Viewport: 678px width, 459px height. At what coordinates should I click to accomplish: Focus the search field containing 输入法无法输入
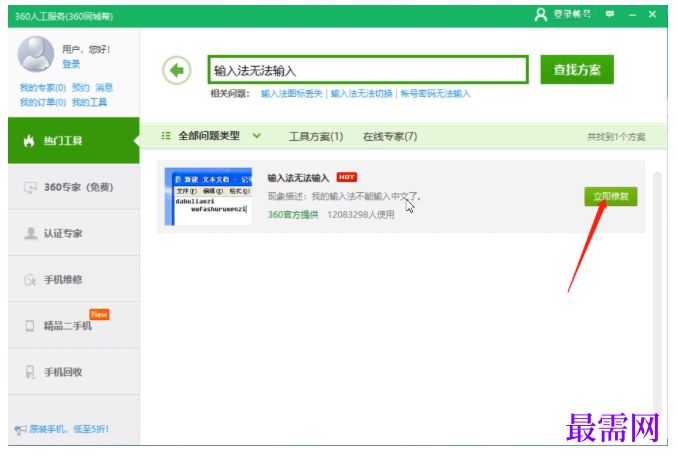pos(368,70)
